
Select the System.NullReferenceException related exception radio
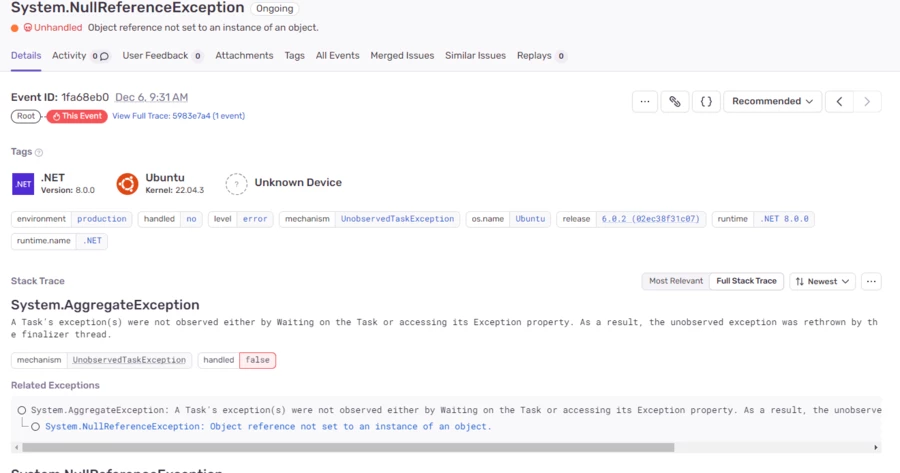tap(36, 427)
